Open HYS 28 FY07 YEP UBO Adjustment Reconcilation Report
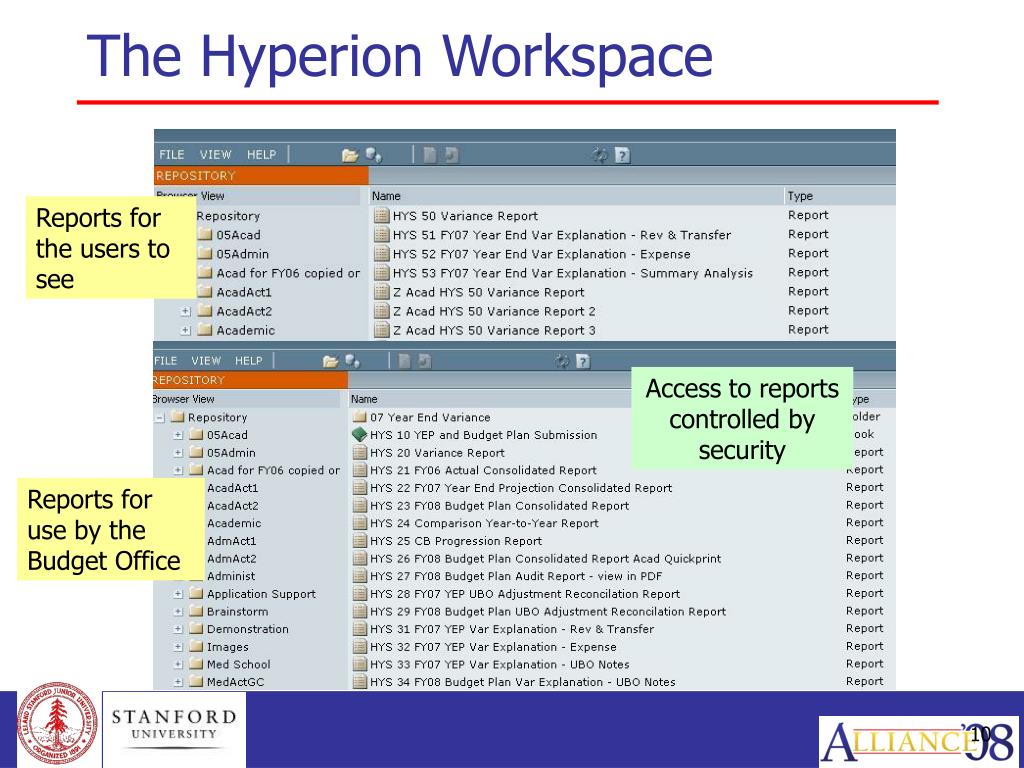 click(525, 594)
